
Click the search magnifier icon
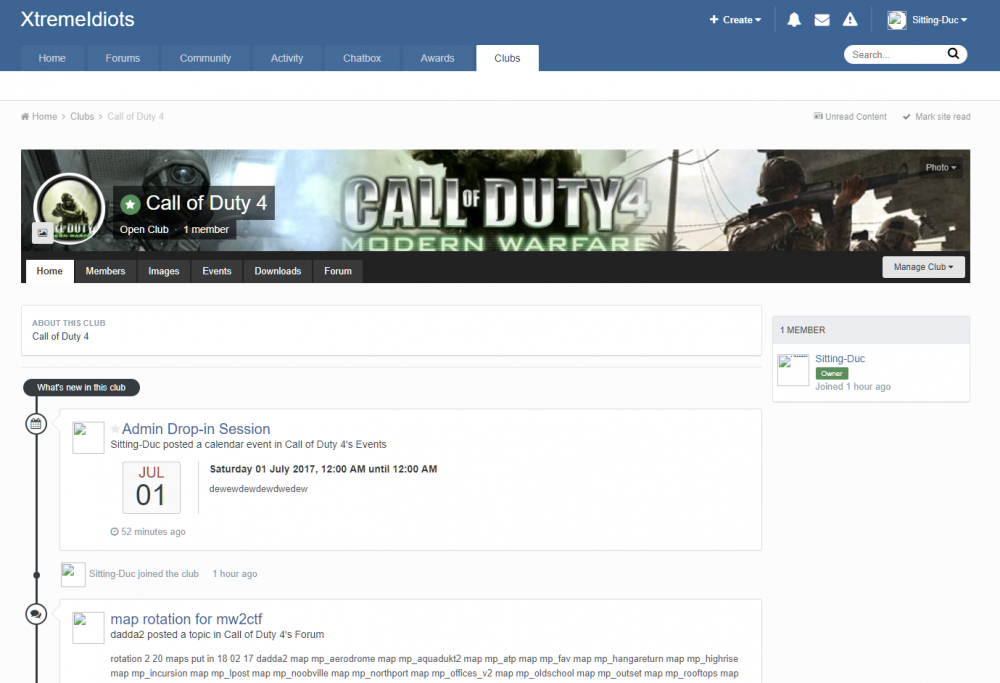point(953,54)
